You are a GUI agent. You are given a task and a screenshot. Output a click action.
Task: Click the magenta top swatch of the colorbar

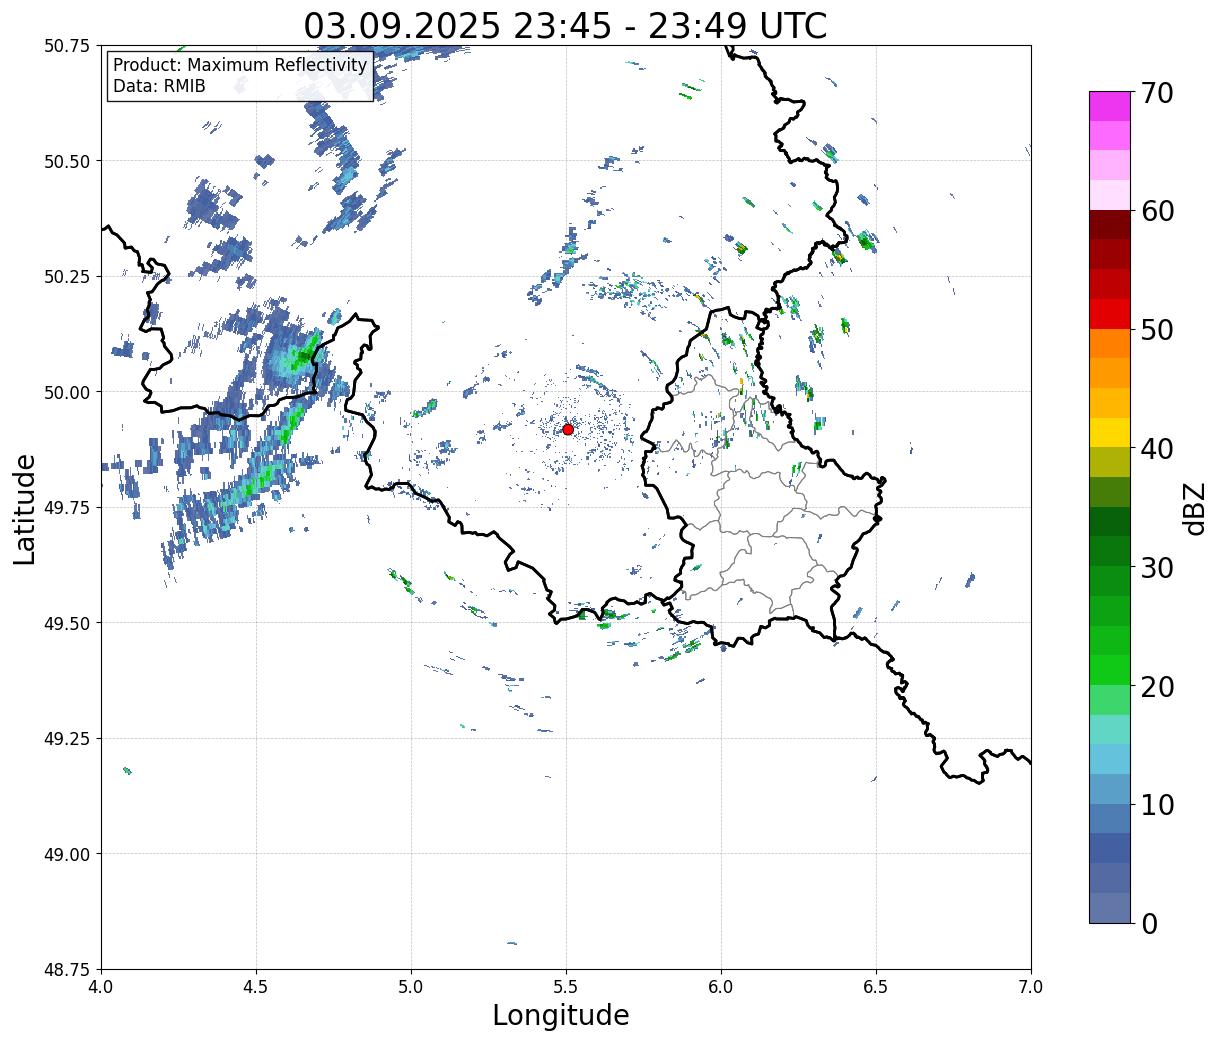coord(1110,106)
